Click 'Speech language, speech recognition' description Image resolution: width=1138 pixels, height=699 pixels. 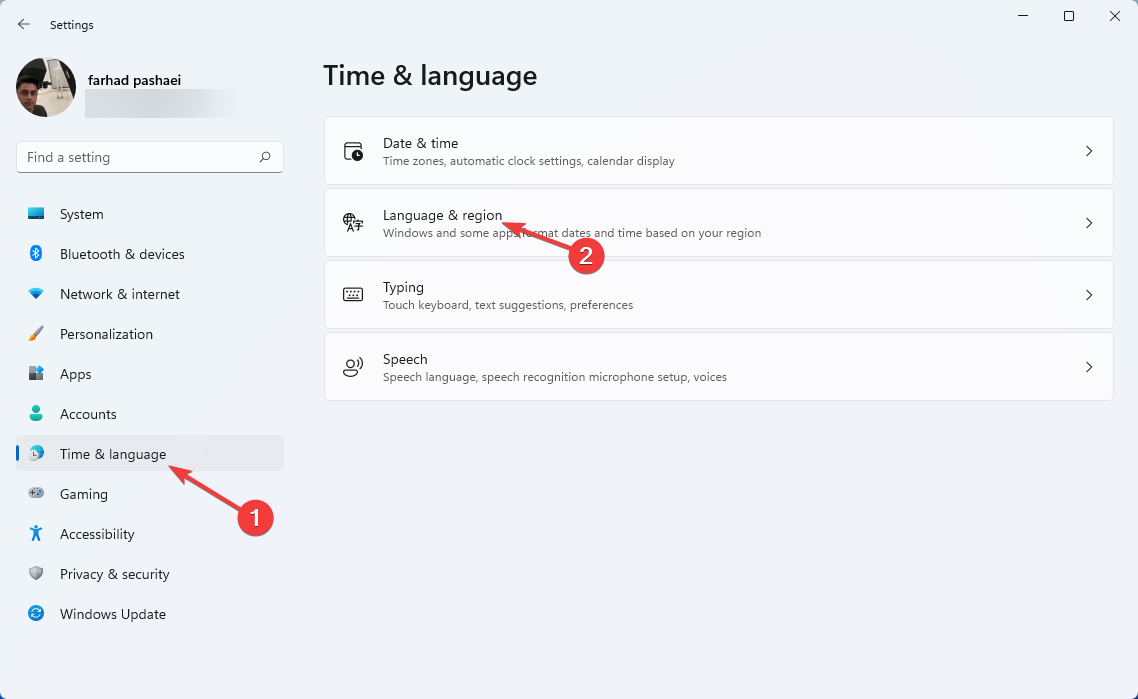coord(554,377)
